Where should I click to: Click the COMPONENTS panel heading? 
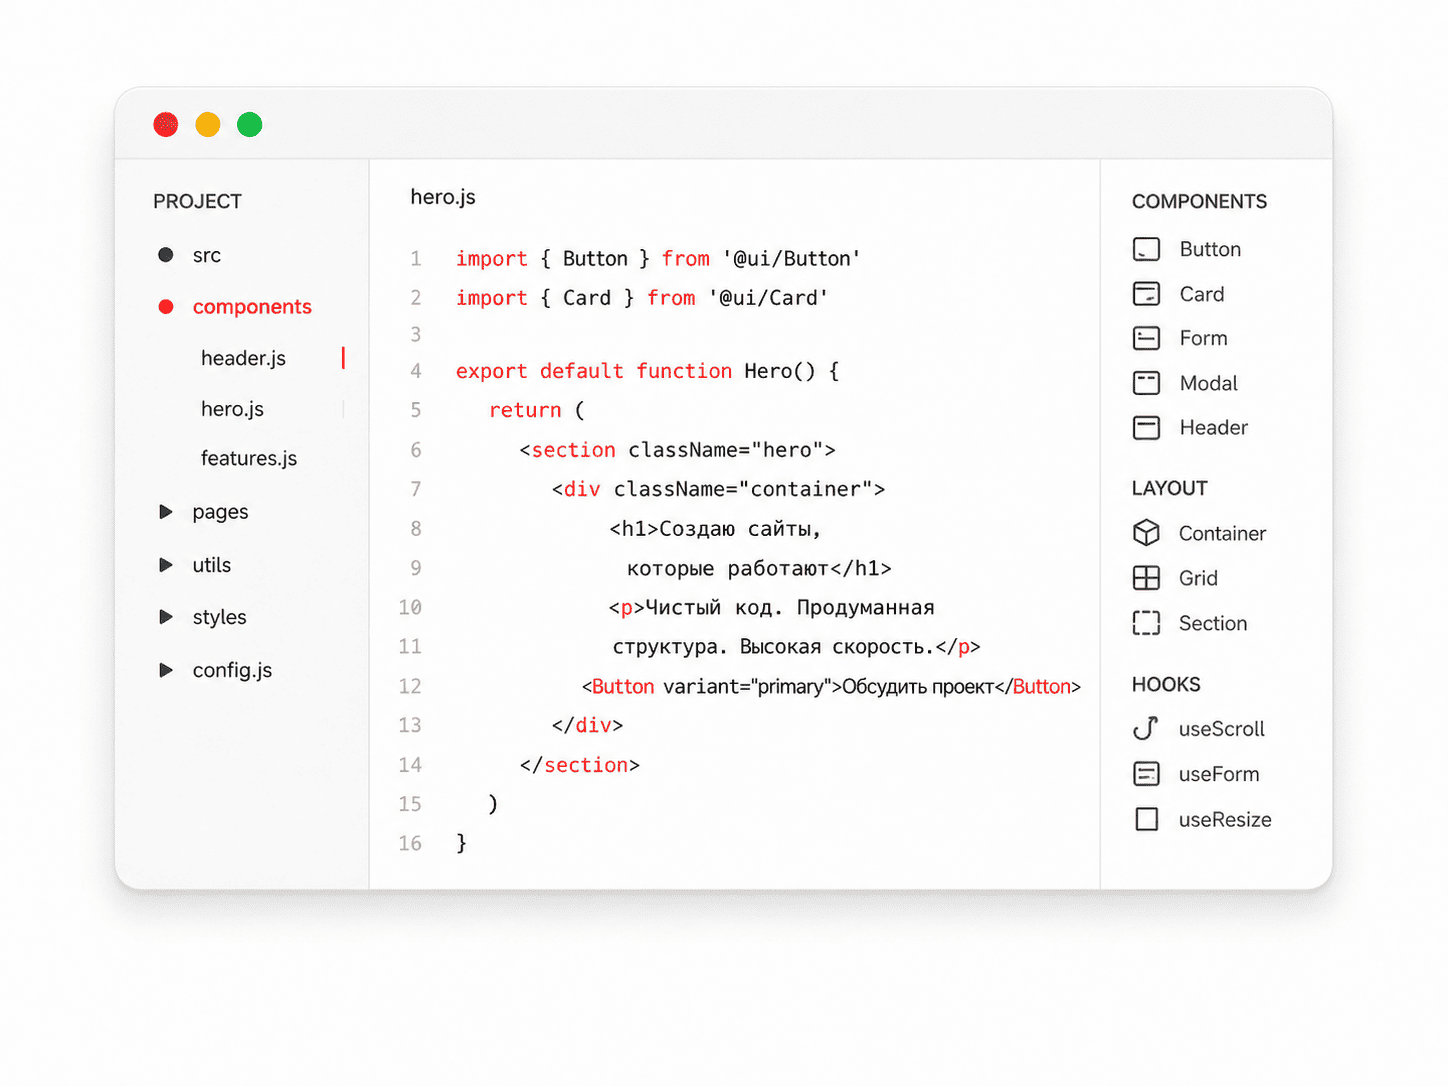(1199, 201)
